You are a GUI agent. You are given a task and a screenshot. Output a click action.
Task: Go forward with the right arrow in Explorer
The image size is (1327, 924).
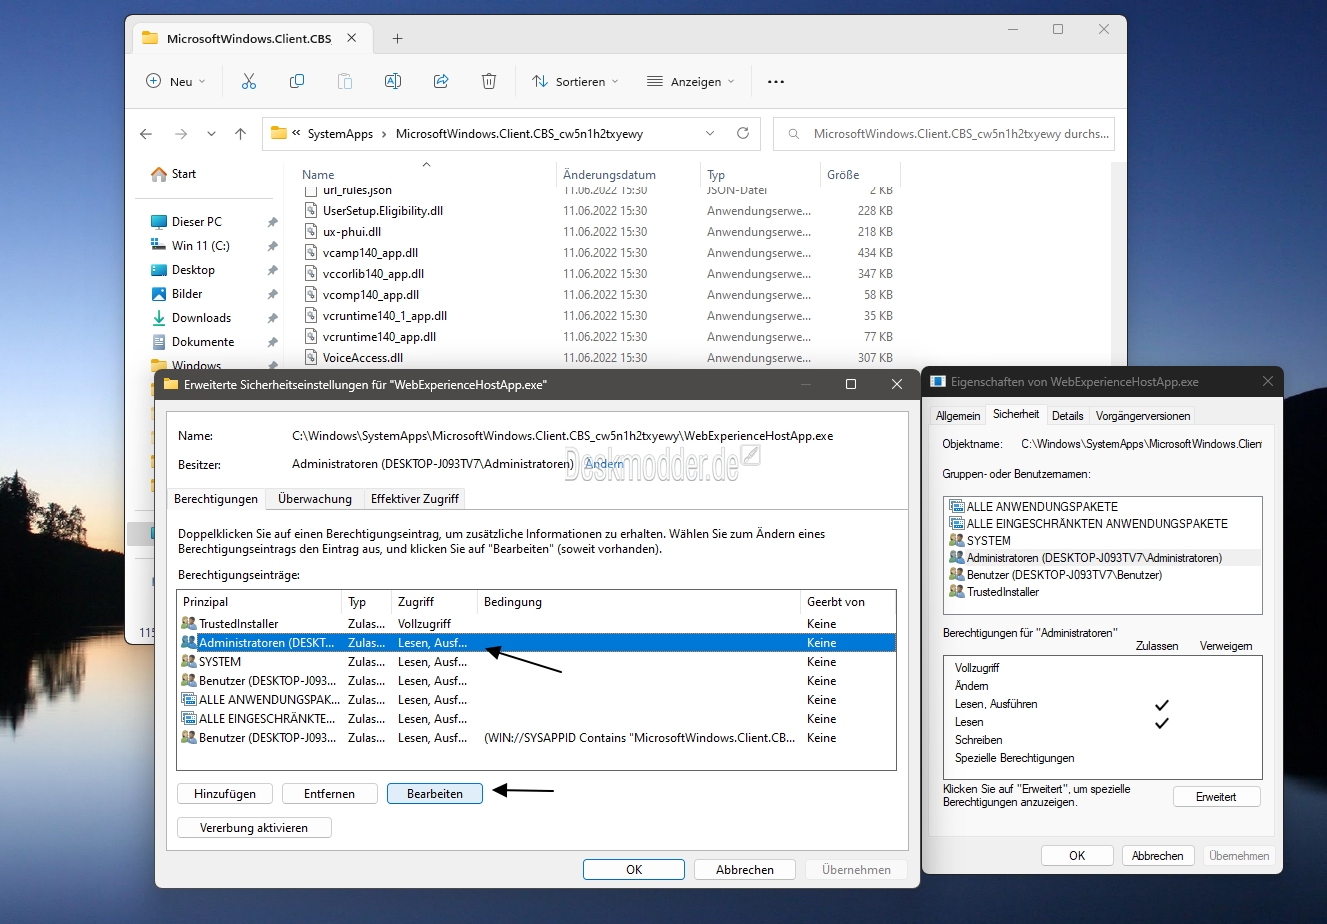point(181,134)
